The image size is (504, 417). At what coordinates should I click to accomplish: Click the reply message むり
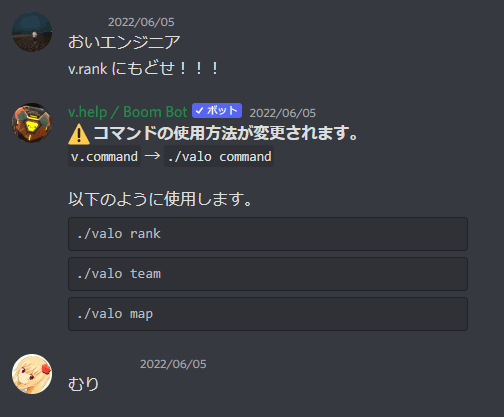click(x=83, y=384)
